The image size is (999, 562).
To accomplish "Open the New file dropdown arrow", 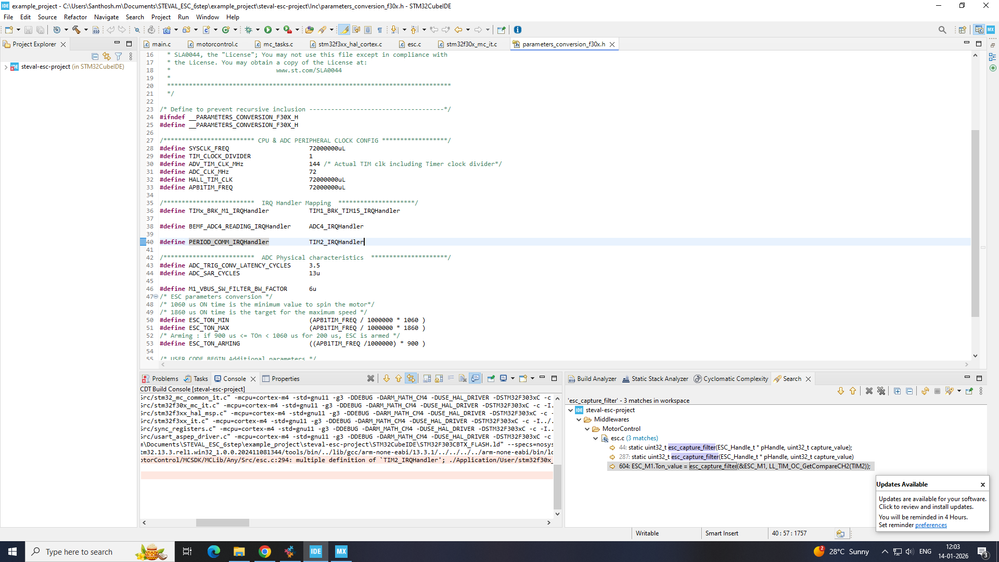I will (x=18, y=30).
